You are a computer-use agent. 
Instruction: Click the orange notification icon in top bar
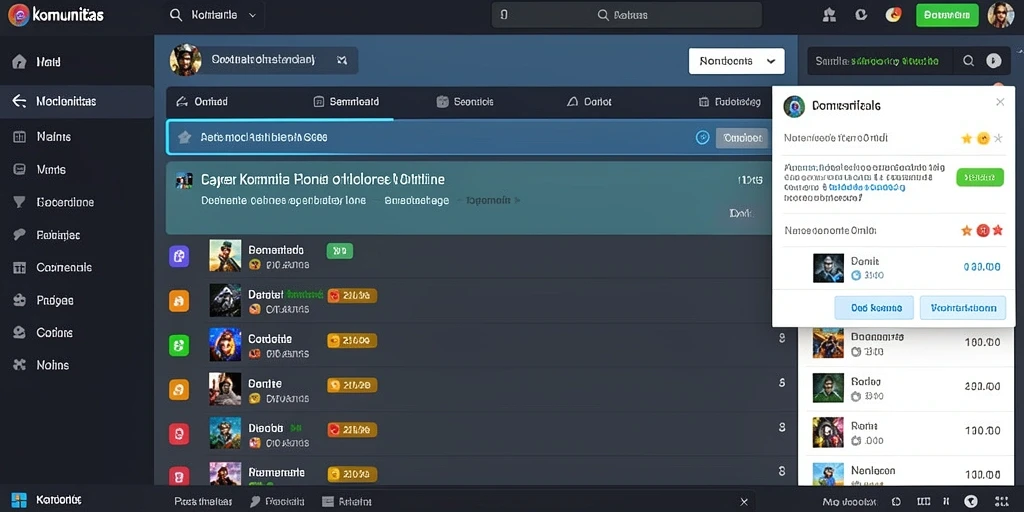click(893, 14)
